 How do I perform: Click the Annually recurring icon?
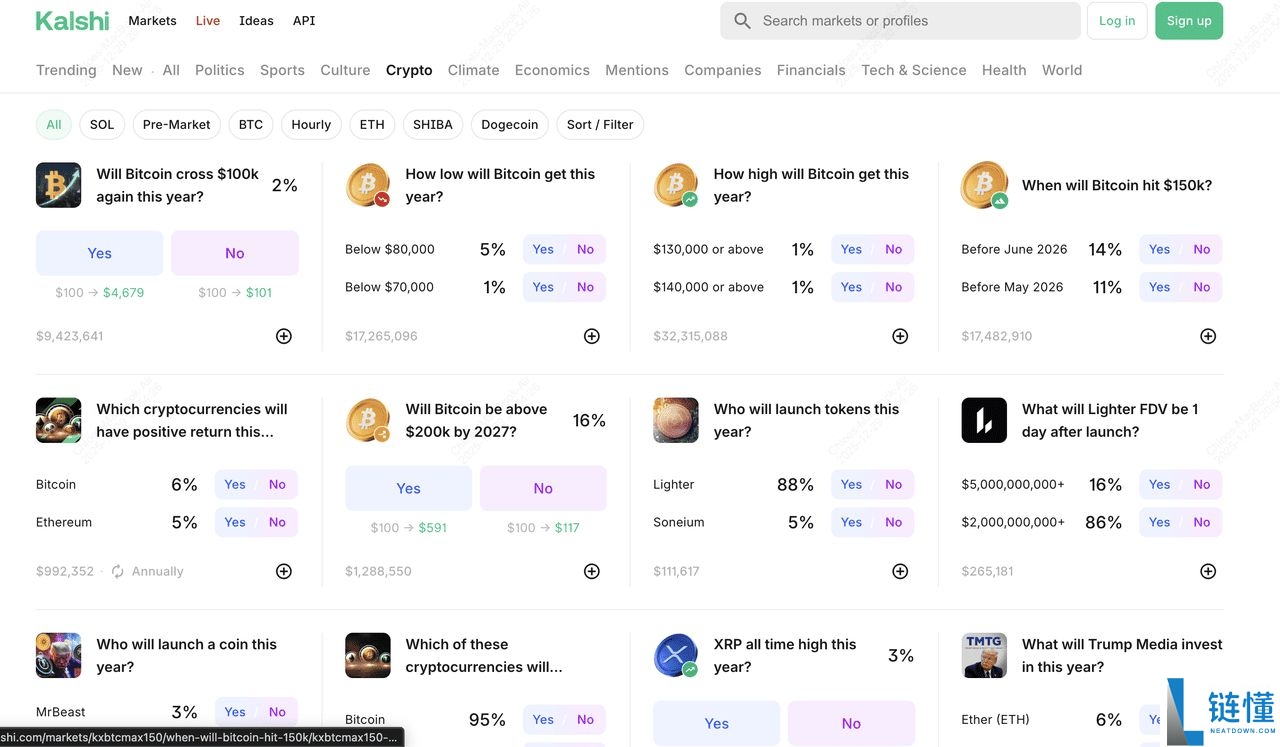[117, 571]
